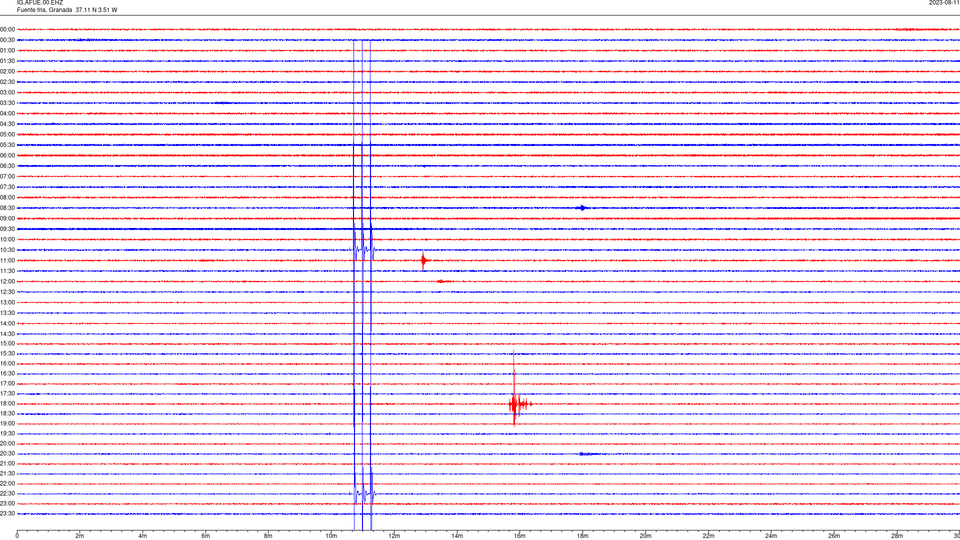Click the 22m axis label
Image resolution: width=960 pixels, height=540 pixels.
(708, 536)
